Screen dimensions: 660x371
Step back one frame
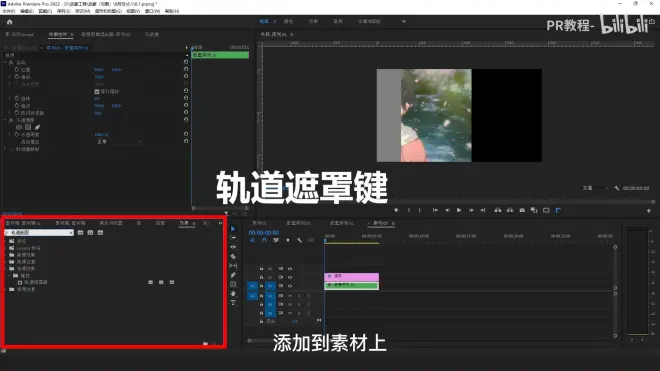coord(447,210)
